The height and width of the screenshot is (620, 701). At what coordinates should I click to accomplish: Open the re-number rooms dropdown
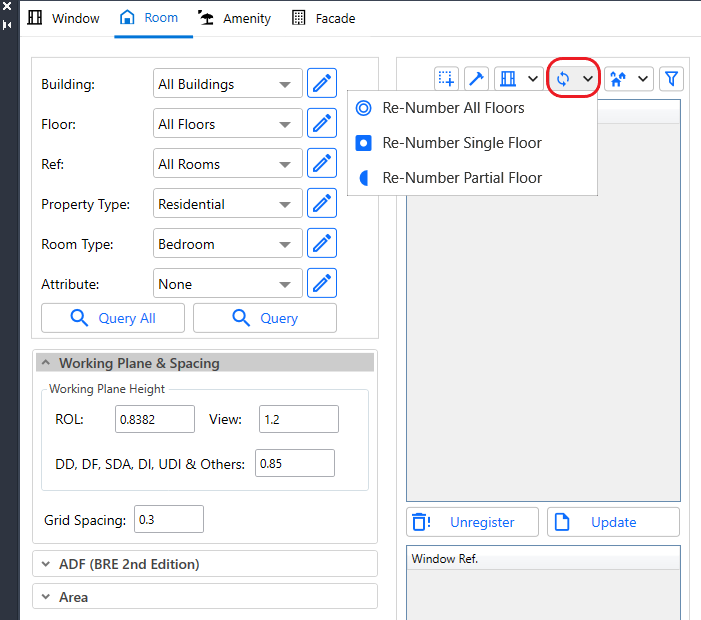[x=574, y=78]
